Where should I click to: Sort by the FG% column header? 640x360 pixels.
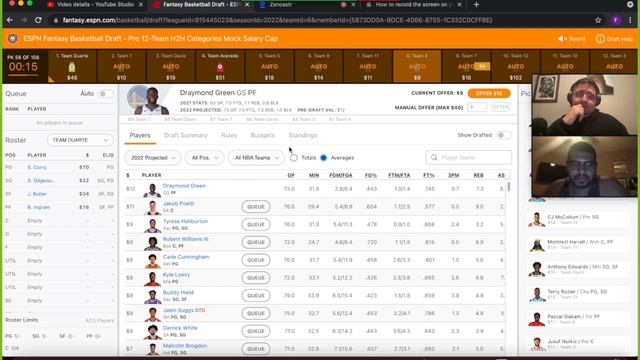tap(371, 175)
